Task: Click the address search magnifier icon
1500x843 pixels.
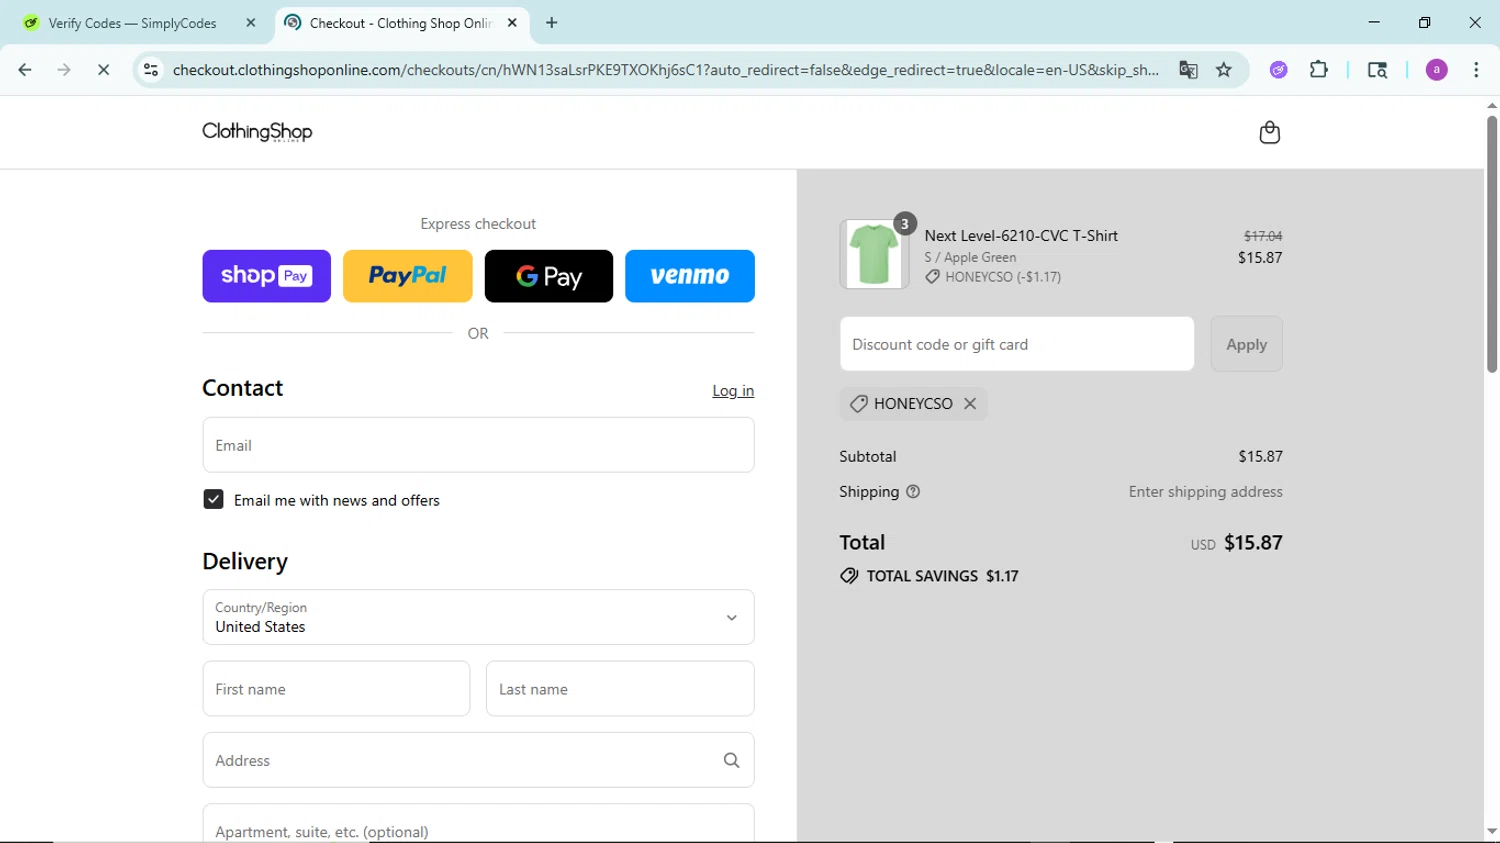Action: [x=731, y=760]
